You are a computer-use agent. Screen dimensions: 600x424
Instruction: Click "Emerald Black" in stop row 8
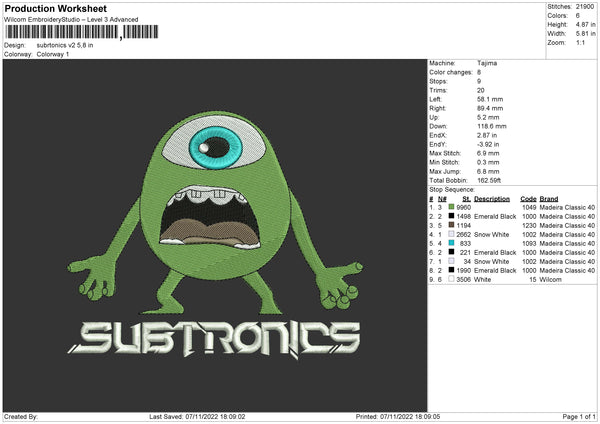coord(495,271)
